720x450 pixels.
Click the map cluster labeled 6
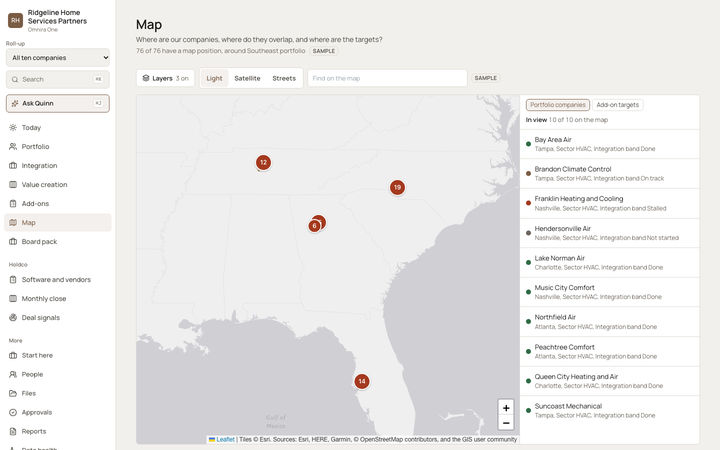(314, 226)
